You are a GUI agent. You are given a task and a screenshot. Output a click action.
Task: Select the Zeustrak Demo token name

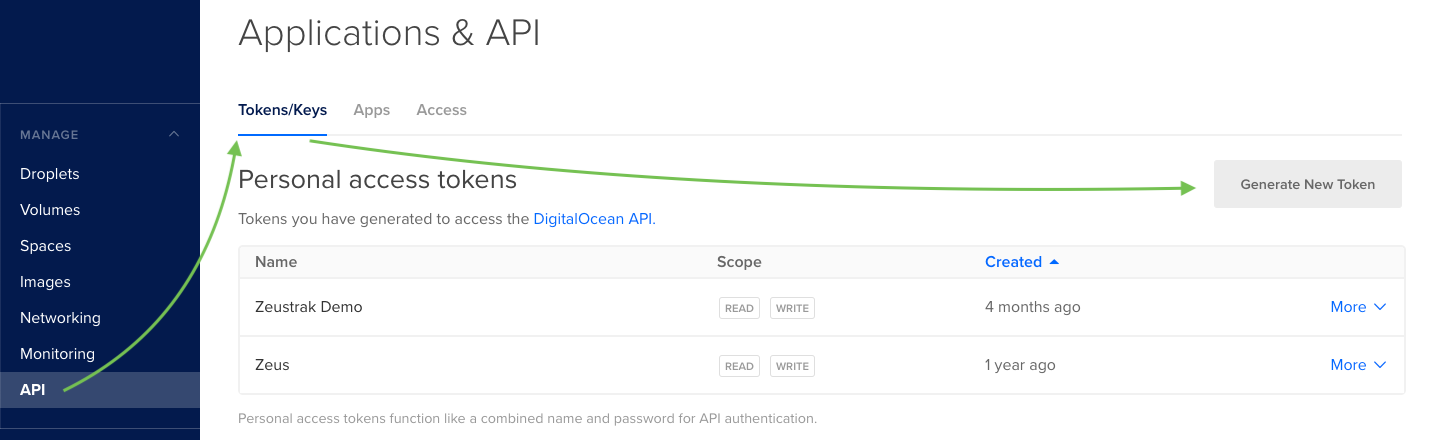point(309,307)
